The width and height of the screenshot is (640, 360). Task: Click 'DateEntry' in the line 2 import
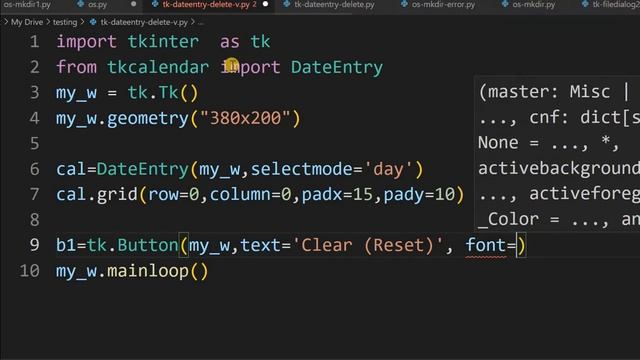point(337,67)
